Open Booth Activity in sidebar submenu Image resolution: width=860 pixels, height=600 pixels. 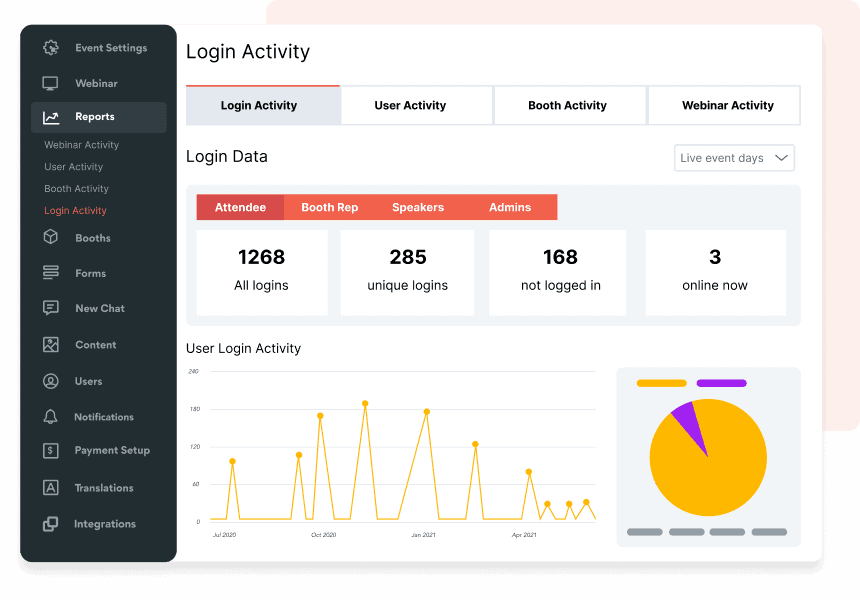(x=76, y=189)
